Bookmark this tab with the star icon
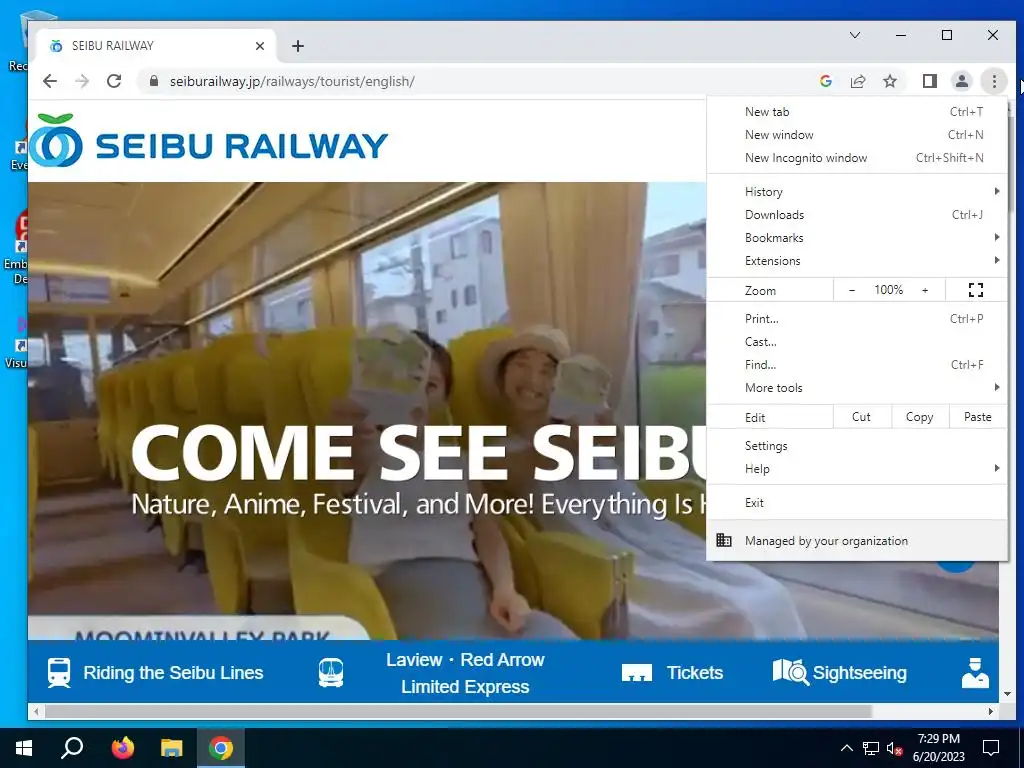Screen dimensions: 1024x768 coord(889,81)
